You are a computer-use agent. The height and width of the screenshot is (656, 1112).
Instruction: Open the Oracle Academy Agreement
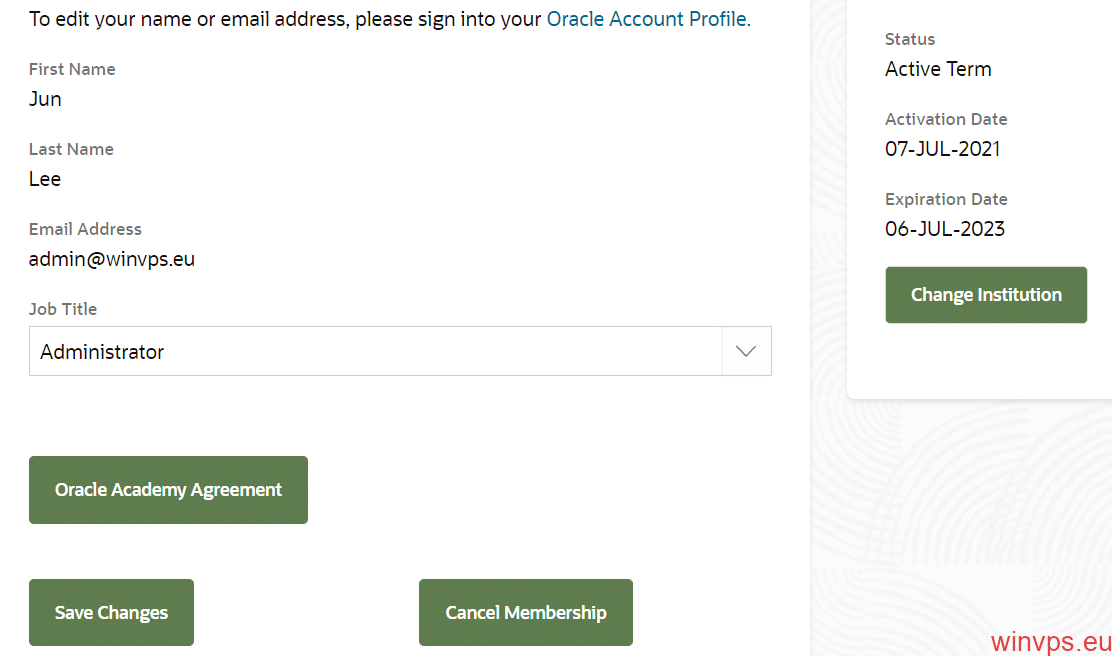pos(168,490)
